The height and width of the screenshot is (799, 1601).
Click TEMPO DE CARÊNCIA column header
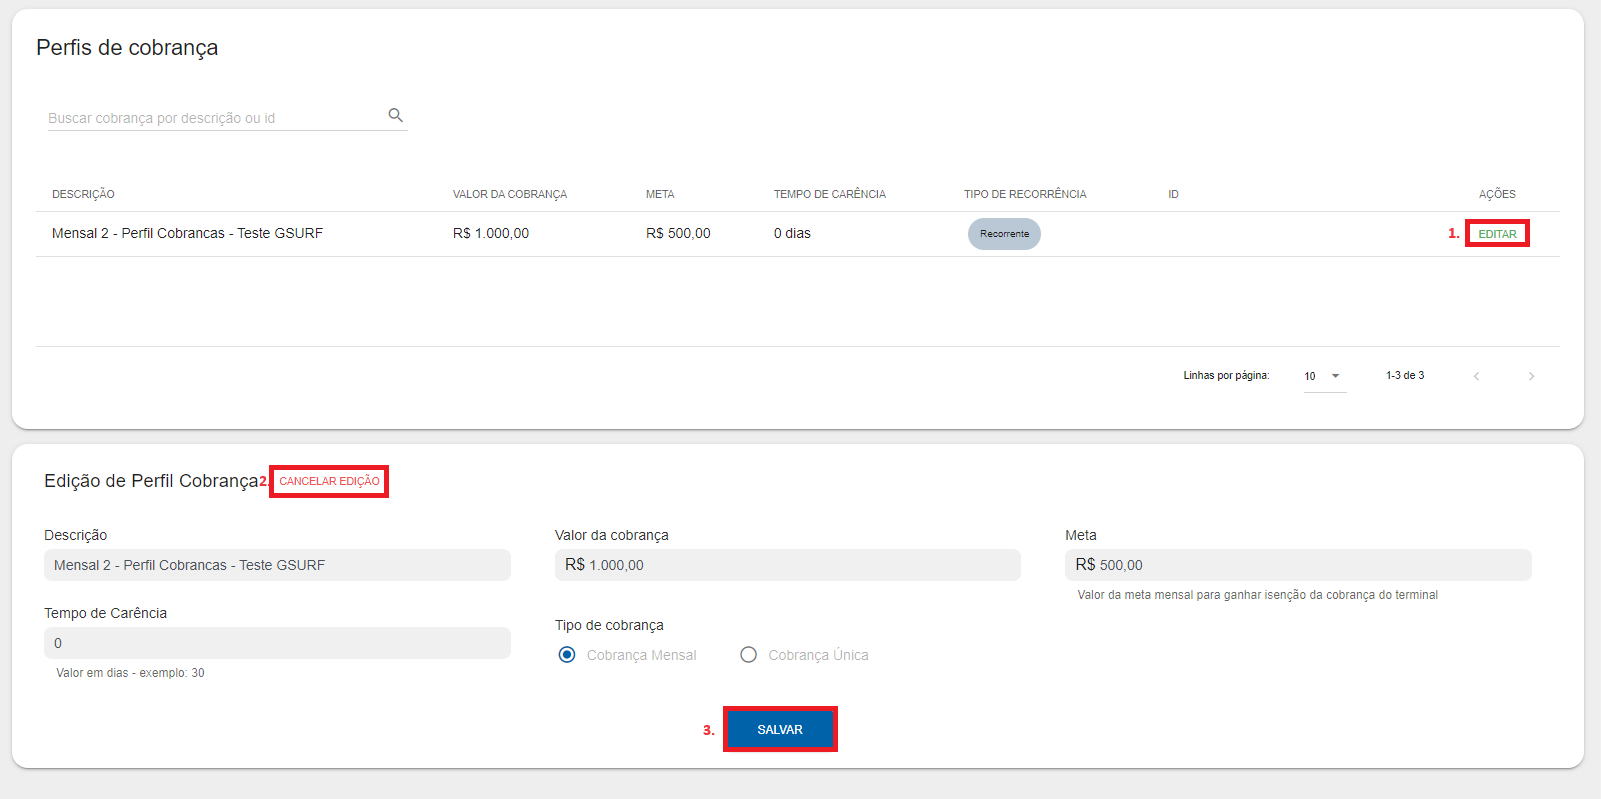point(829,194)
